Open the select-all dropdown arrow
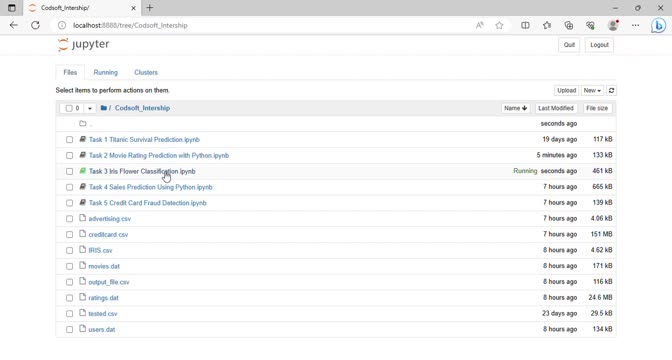 (90, 108)
